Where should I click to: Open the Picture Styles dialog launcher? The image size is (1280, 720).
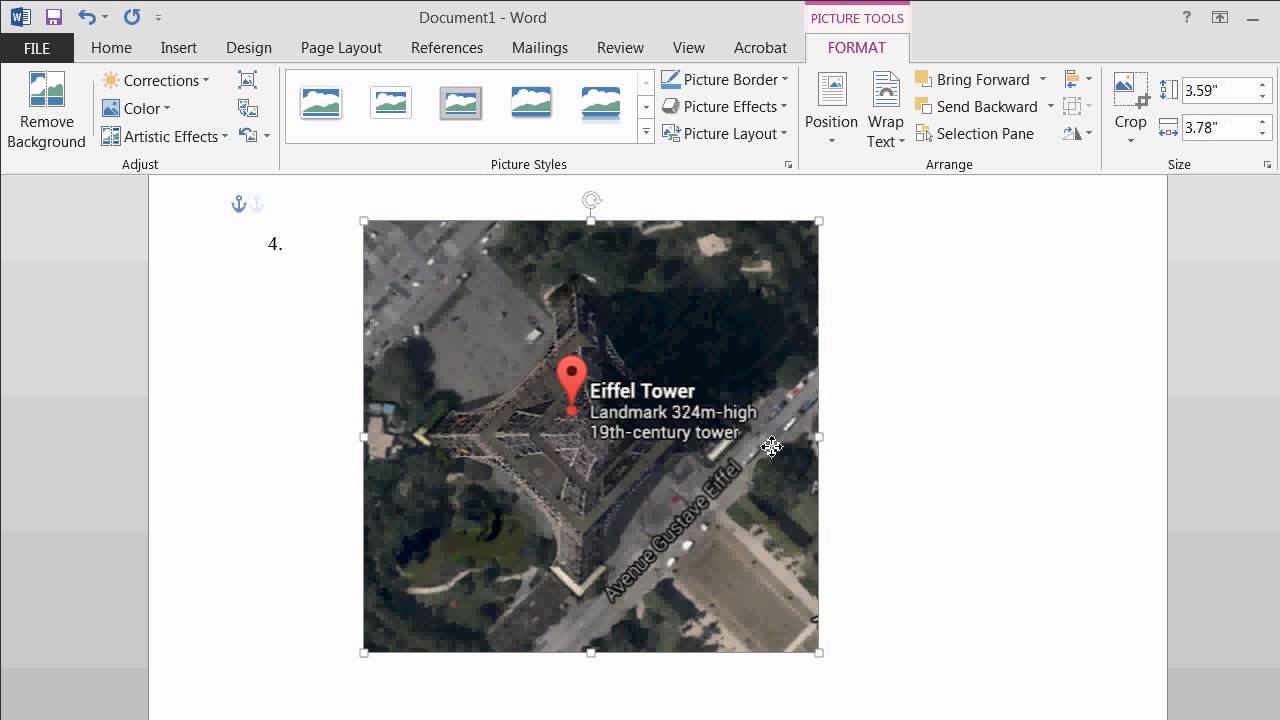pyautogui.click(x=788, y=164)
